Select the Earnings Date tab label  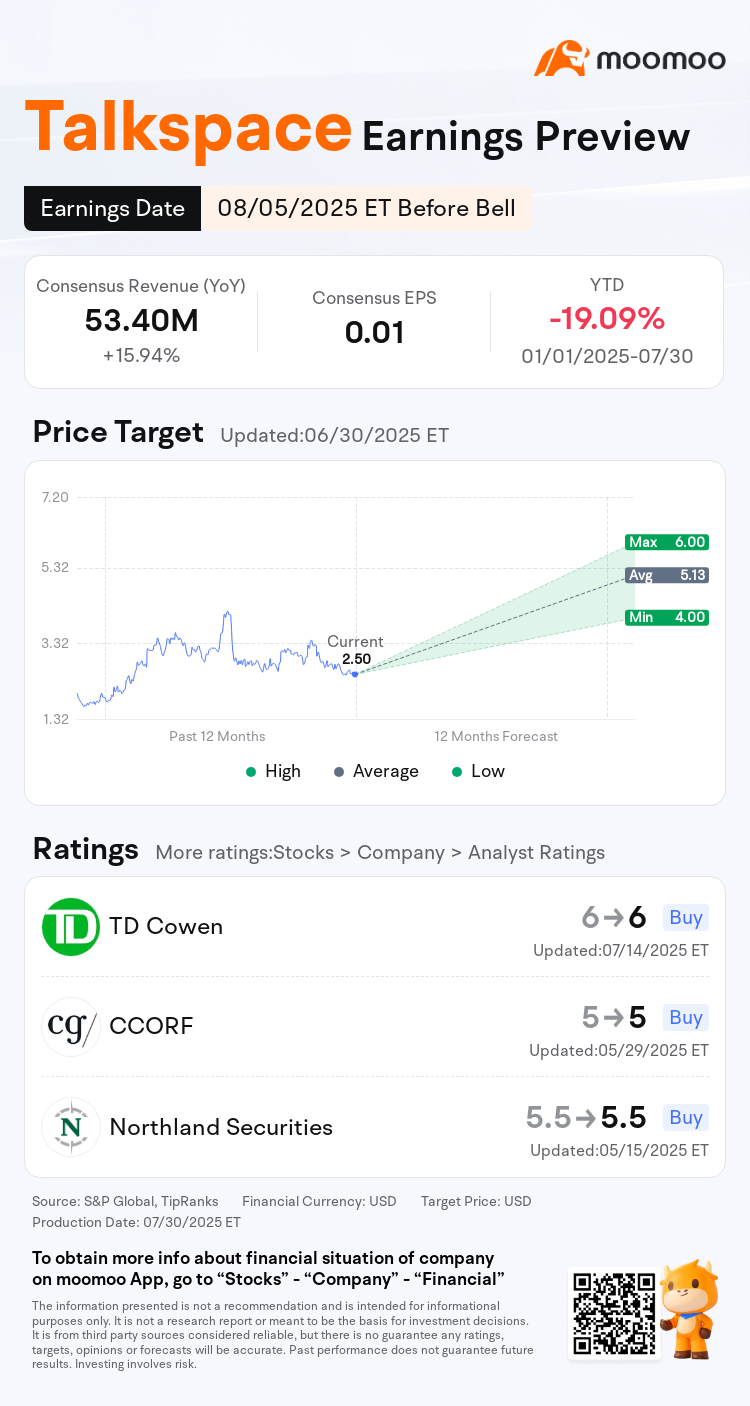pyautogui.click(x=112, y=208)
